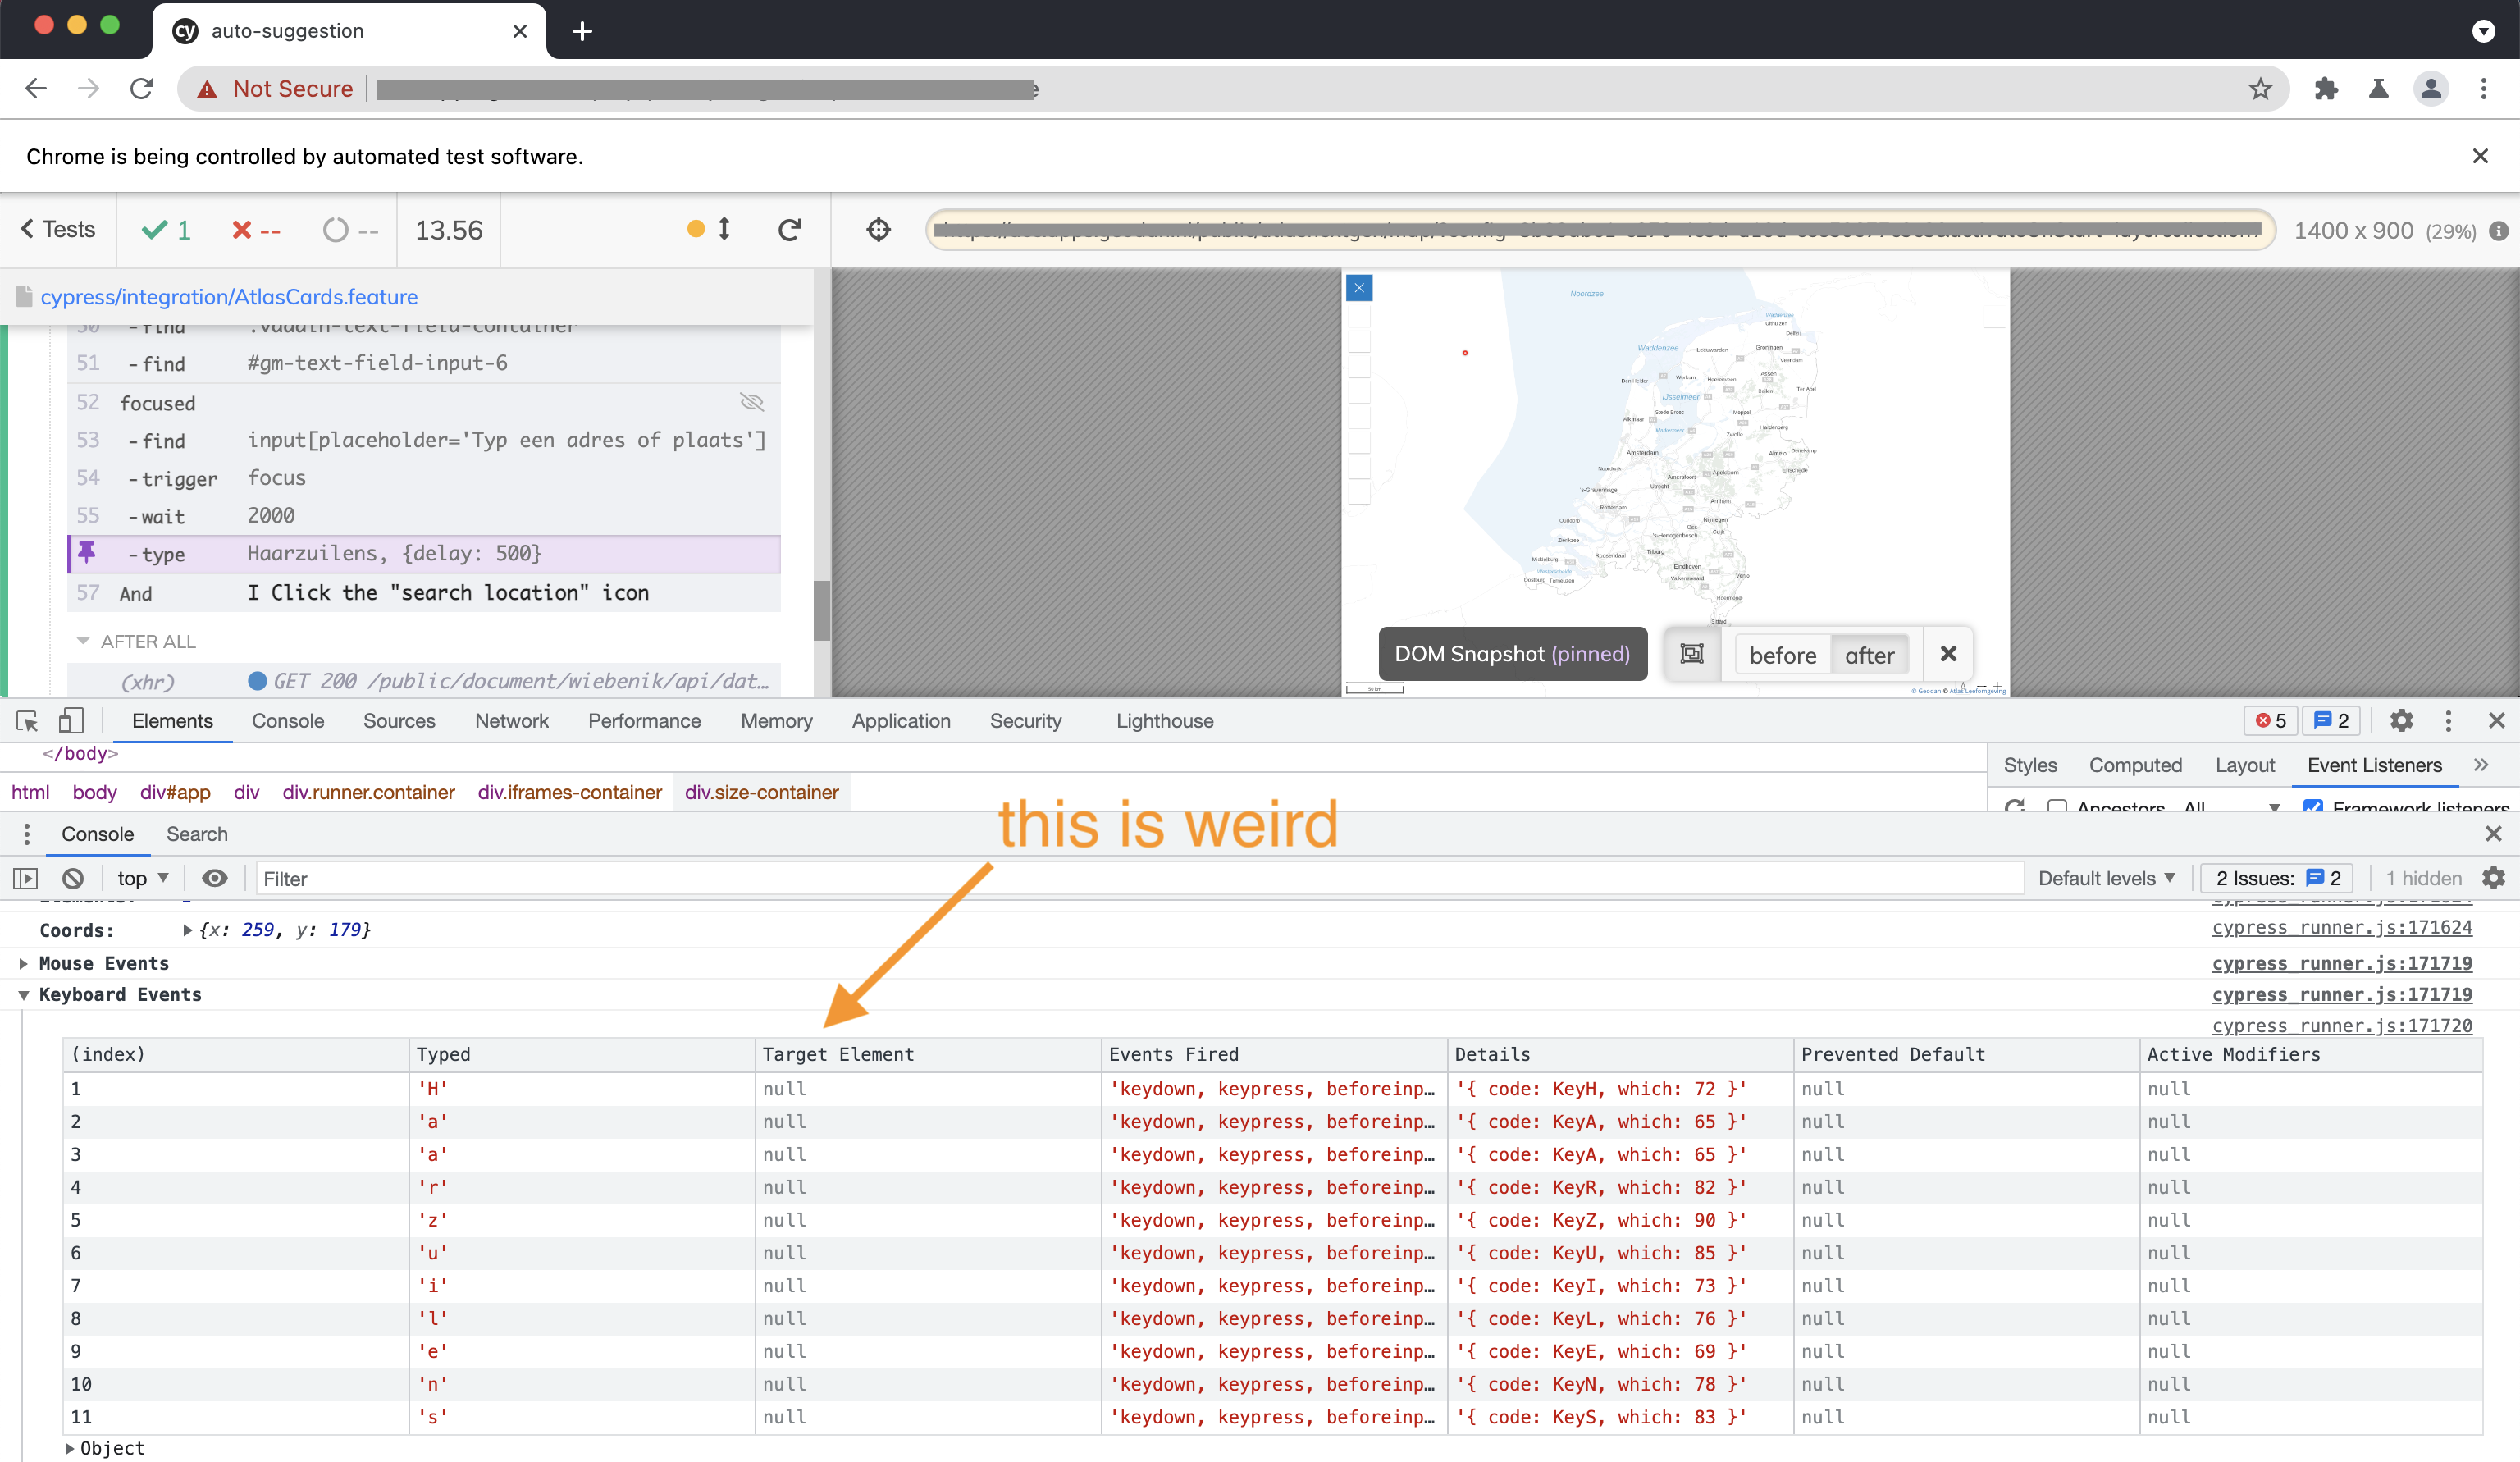Switch to the Network tab
The width and height of the screenshot is (2520, 1462).
pyautogui.click(x=511, y=721)
